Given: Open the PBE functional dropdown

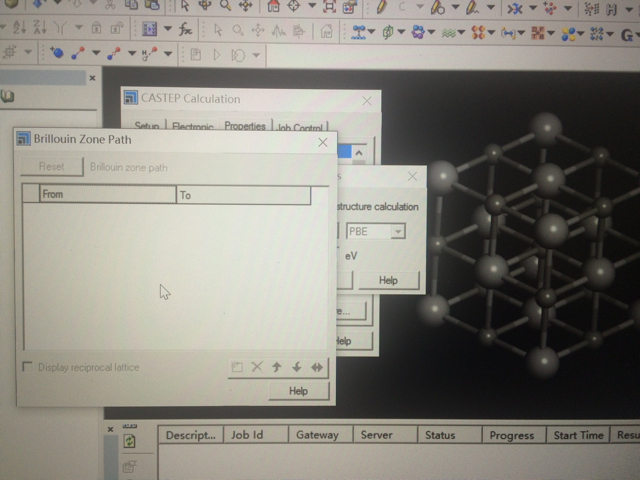Looking at the screenshot, I should [x=398, y=231].
